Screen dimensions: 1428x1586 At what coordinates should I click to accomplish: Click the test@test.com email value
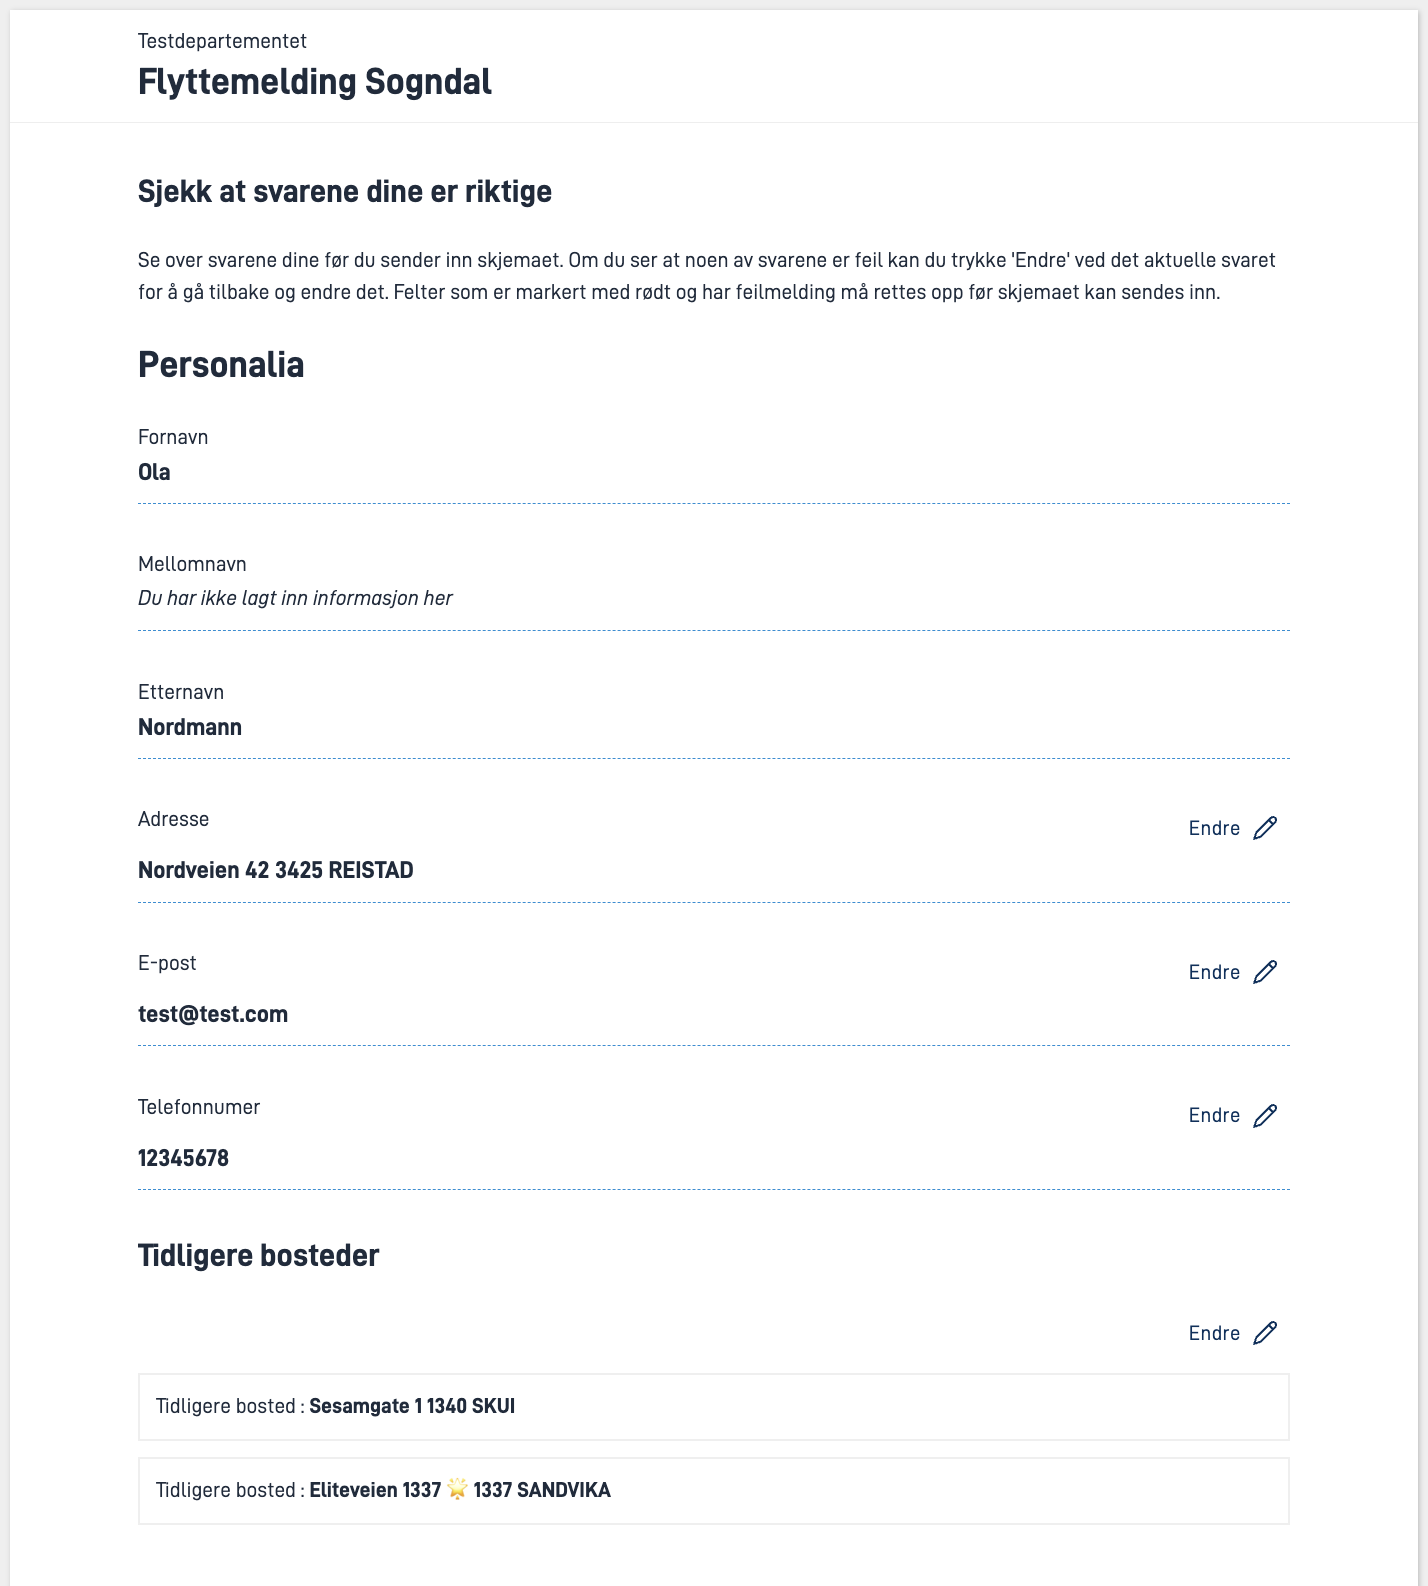click(213, 1014)
